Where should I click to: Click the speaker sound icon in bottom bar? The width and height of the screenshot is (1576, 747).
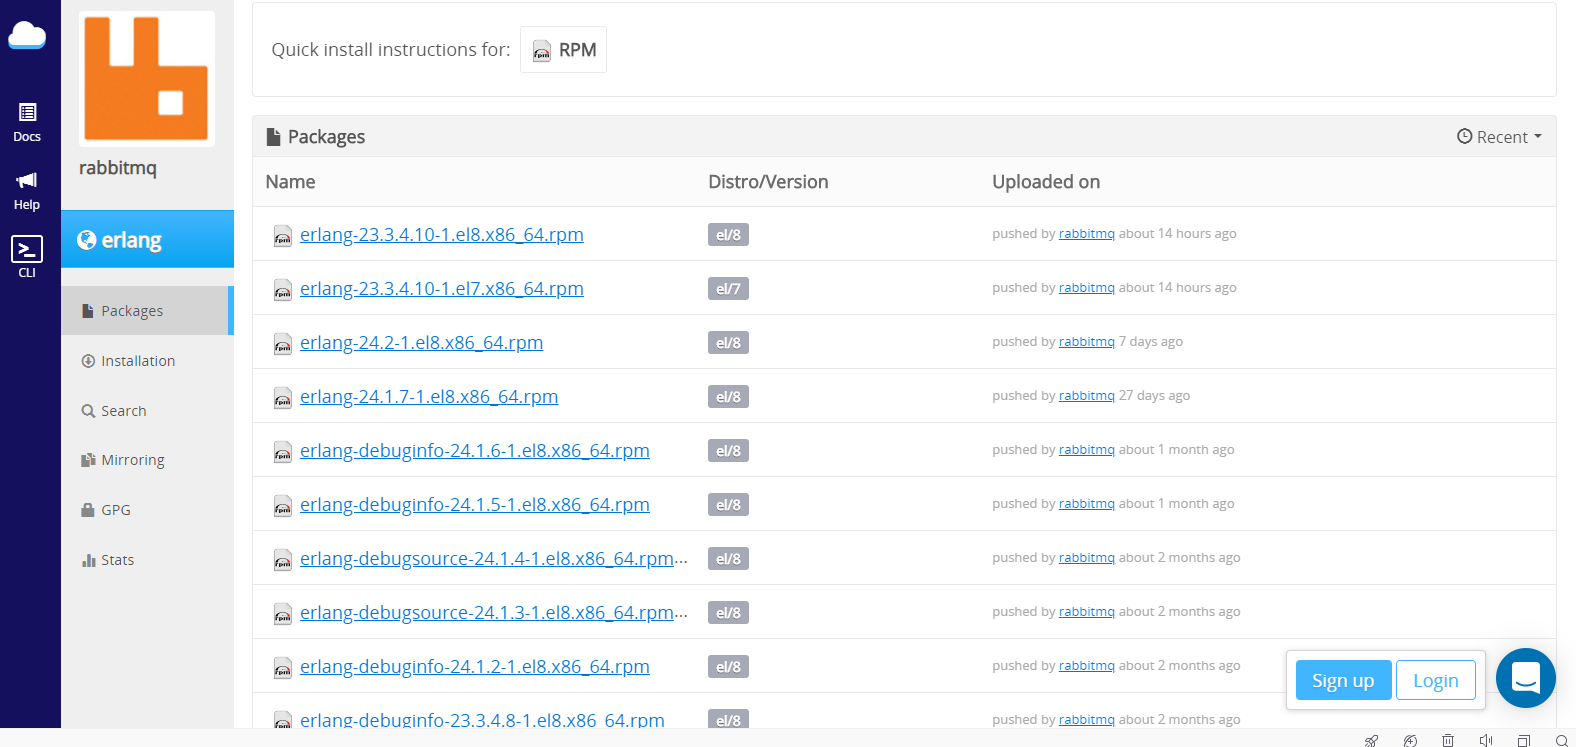coord(1486,740)
